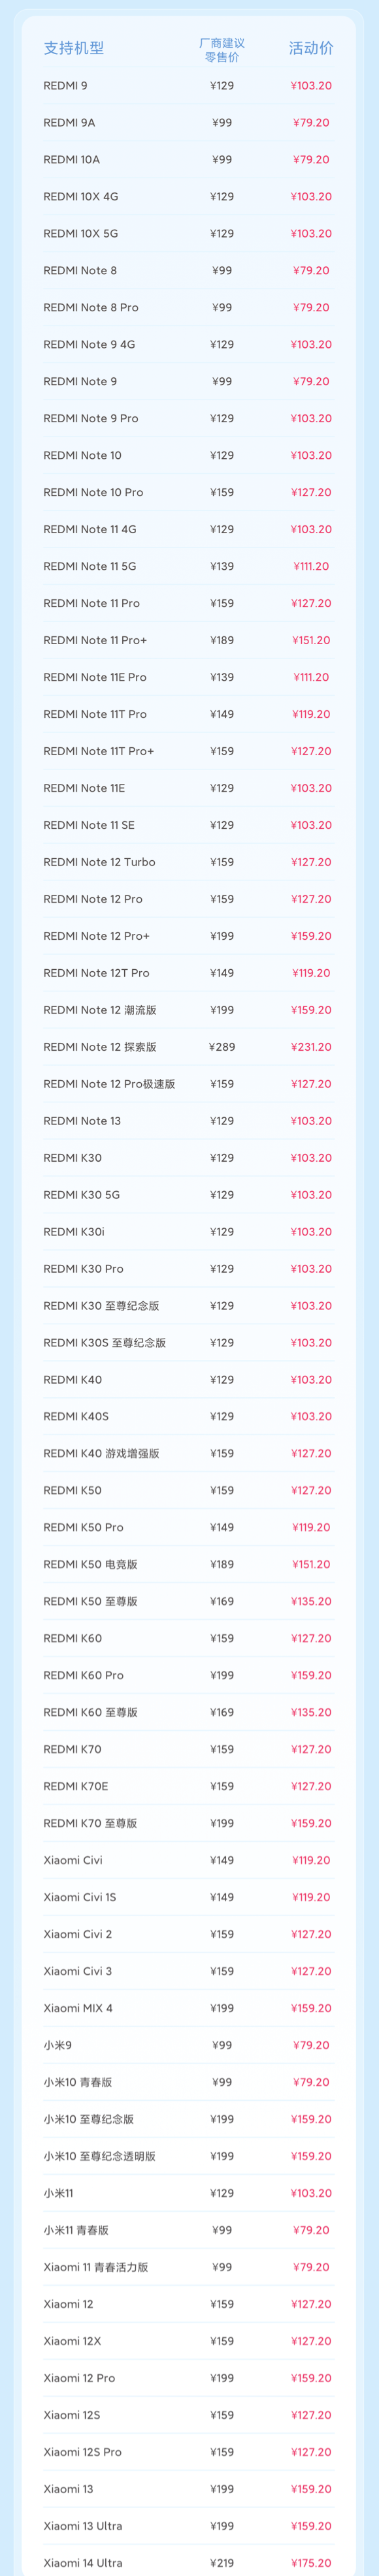Screen dimensions: 379x2576
Task: Click REDMI Note 12 探索版 price ¥289
Action: click(222, 1047)
